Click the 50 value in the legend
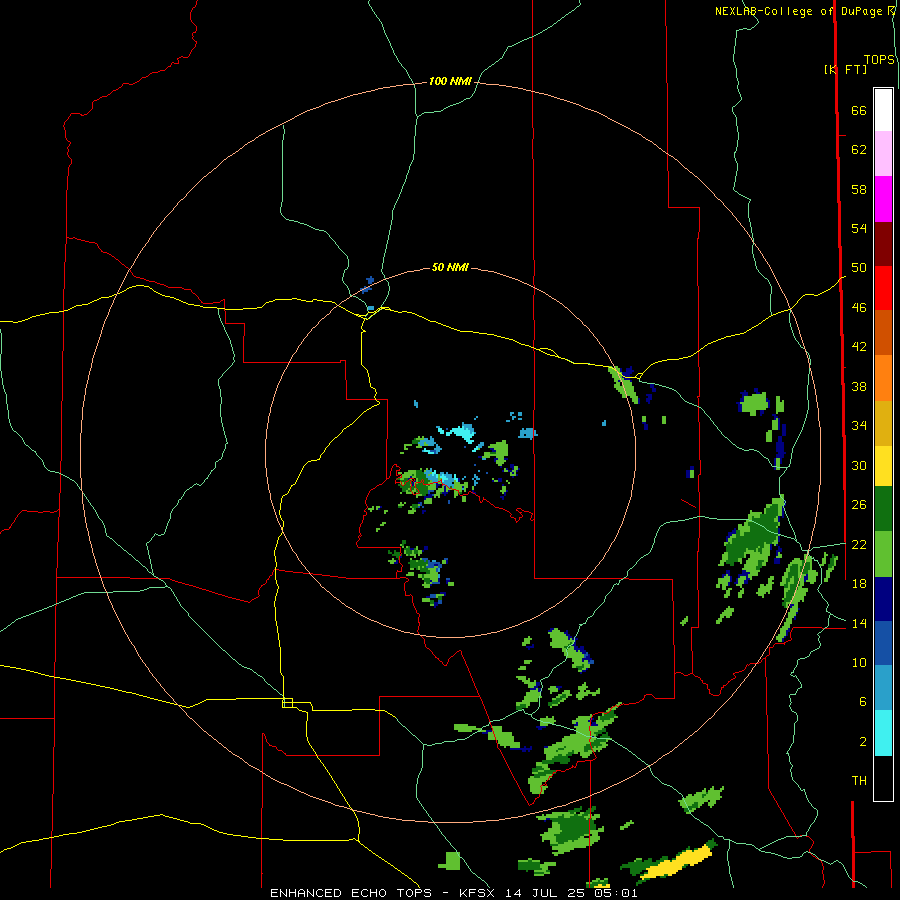 [x=859, y=268]
